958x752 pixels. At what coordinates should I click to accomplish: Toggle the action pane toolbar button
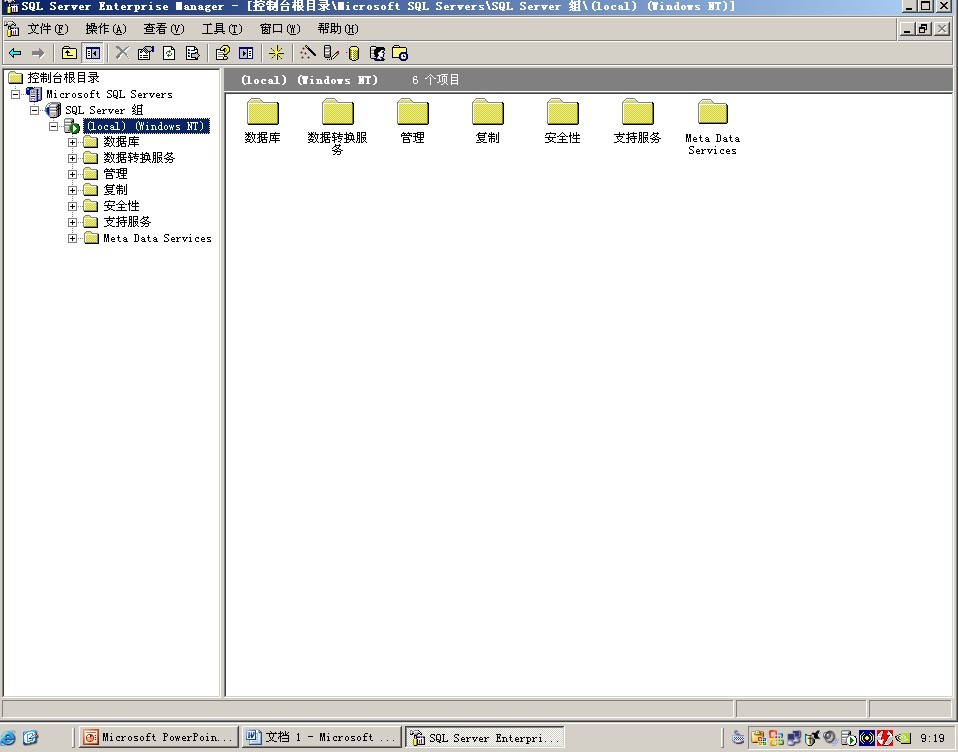tap(246, 53)
